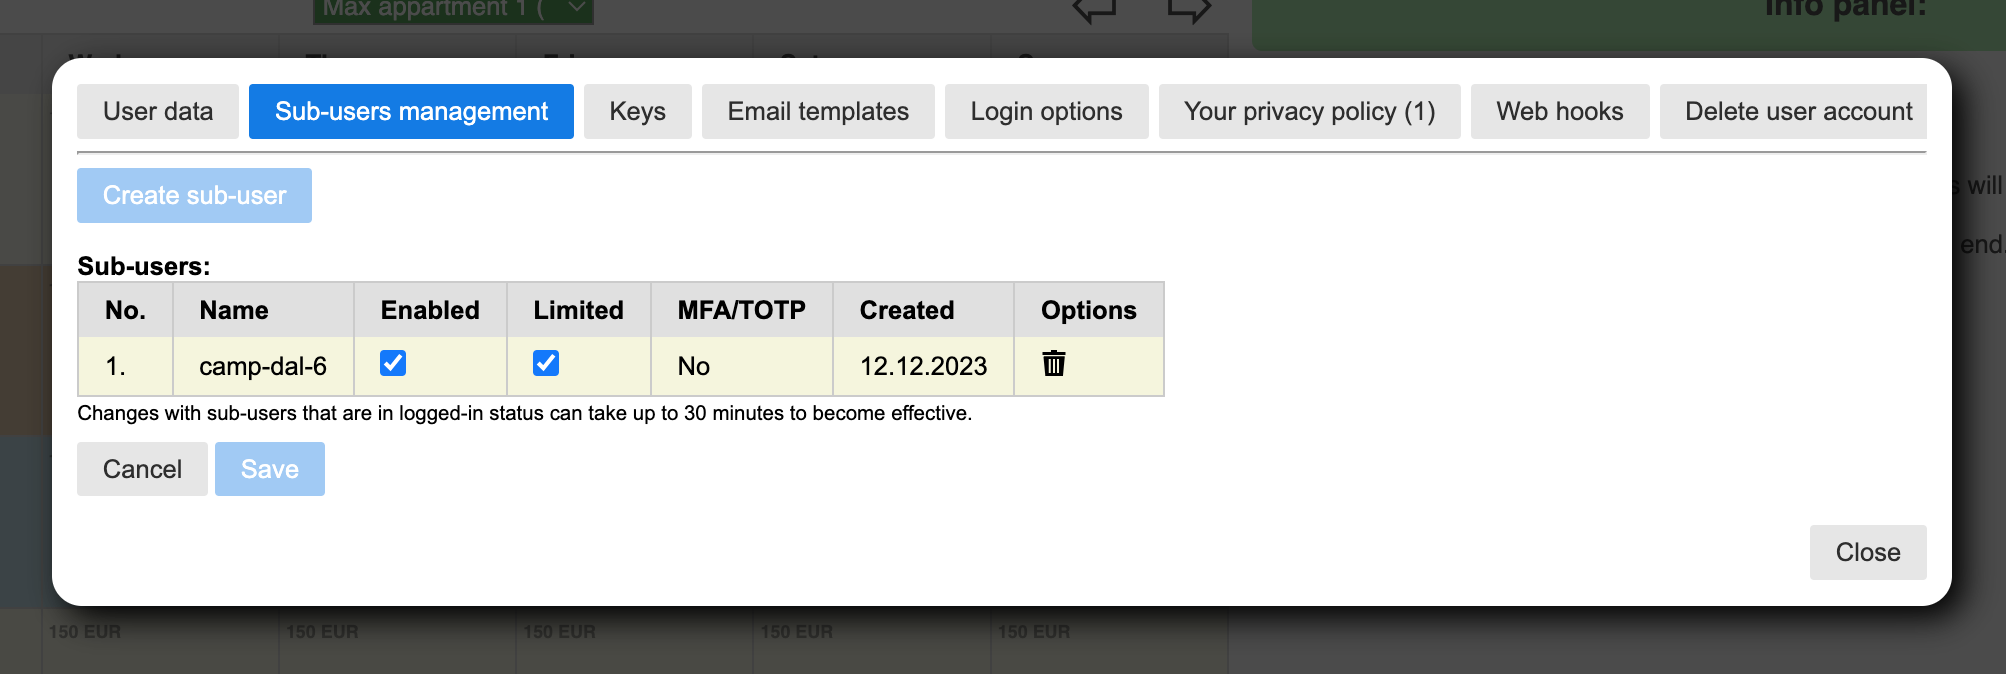Switch to the Web hooks tab

click(x=1559, y=111)
